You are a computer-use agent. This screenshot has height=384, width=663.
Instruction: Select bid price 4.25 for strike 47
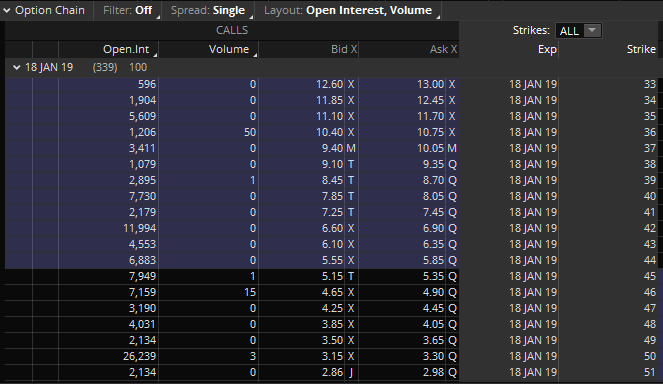pyautogui.click(x=332, y=309)
